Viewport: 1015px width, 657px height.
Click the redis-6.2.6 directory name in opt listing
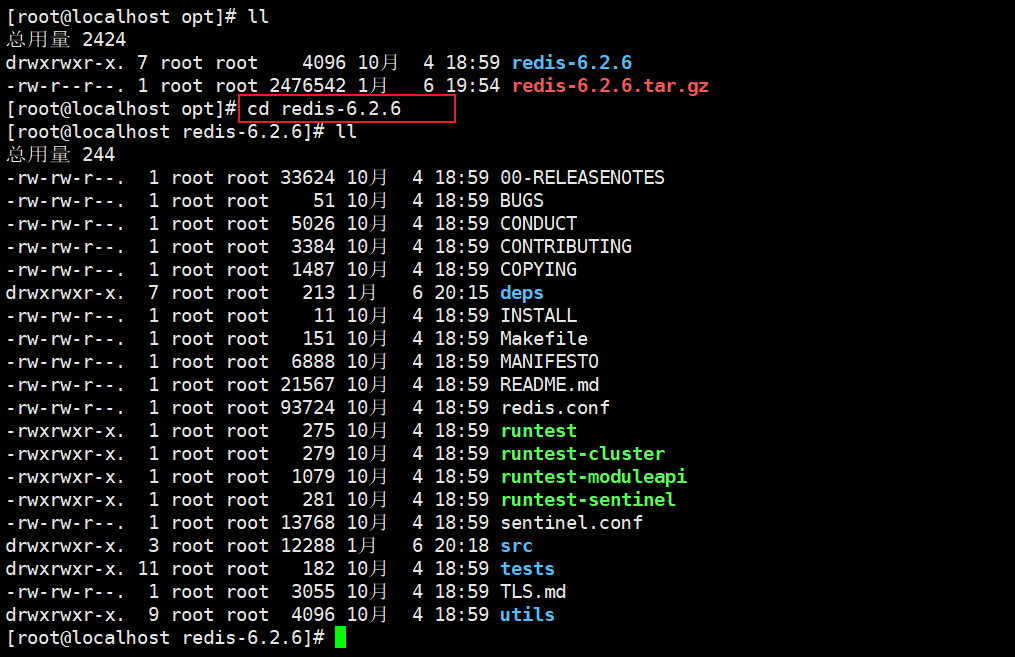point(572,63)
